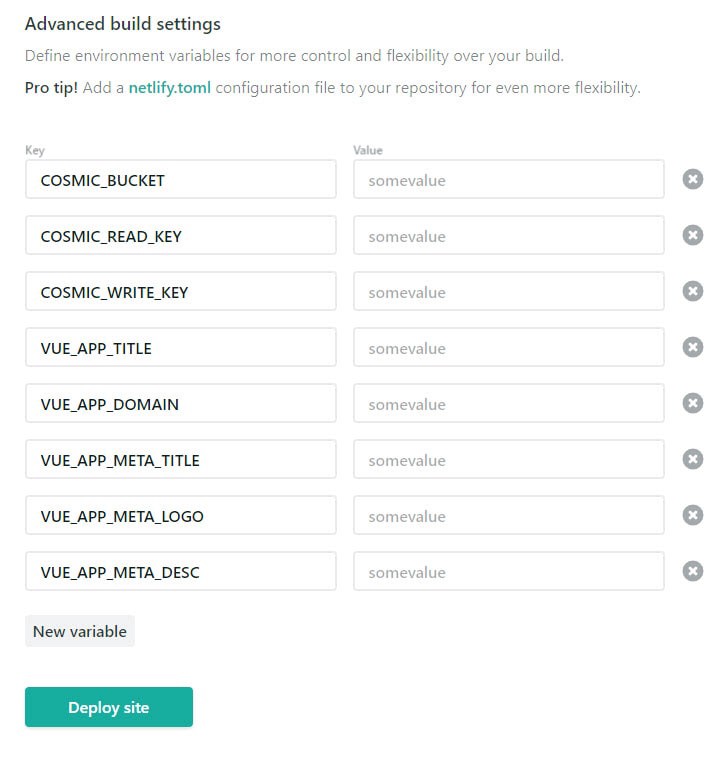
Task: Remove the VUE_APP_META_LOGO variable row
Action: 693,515
